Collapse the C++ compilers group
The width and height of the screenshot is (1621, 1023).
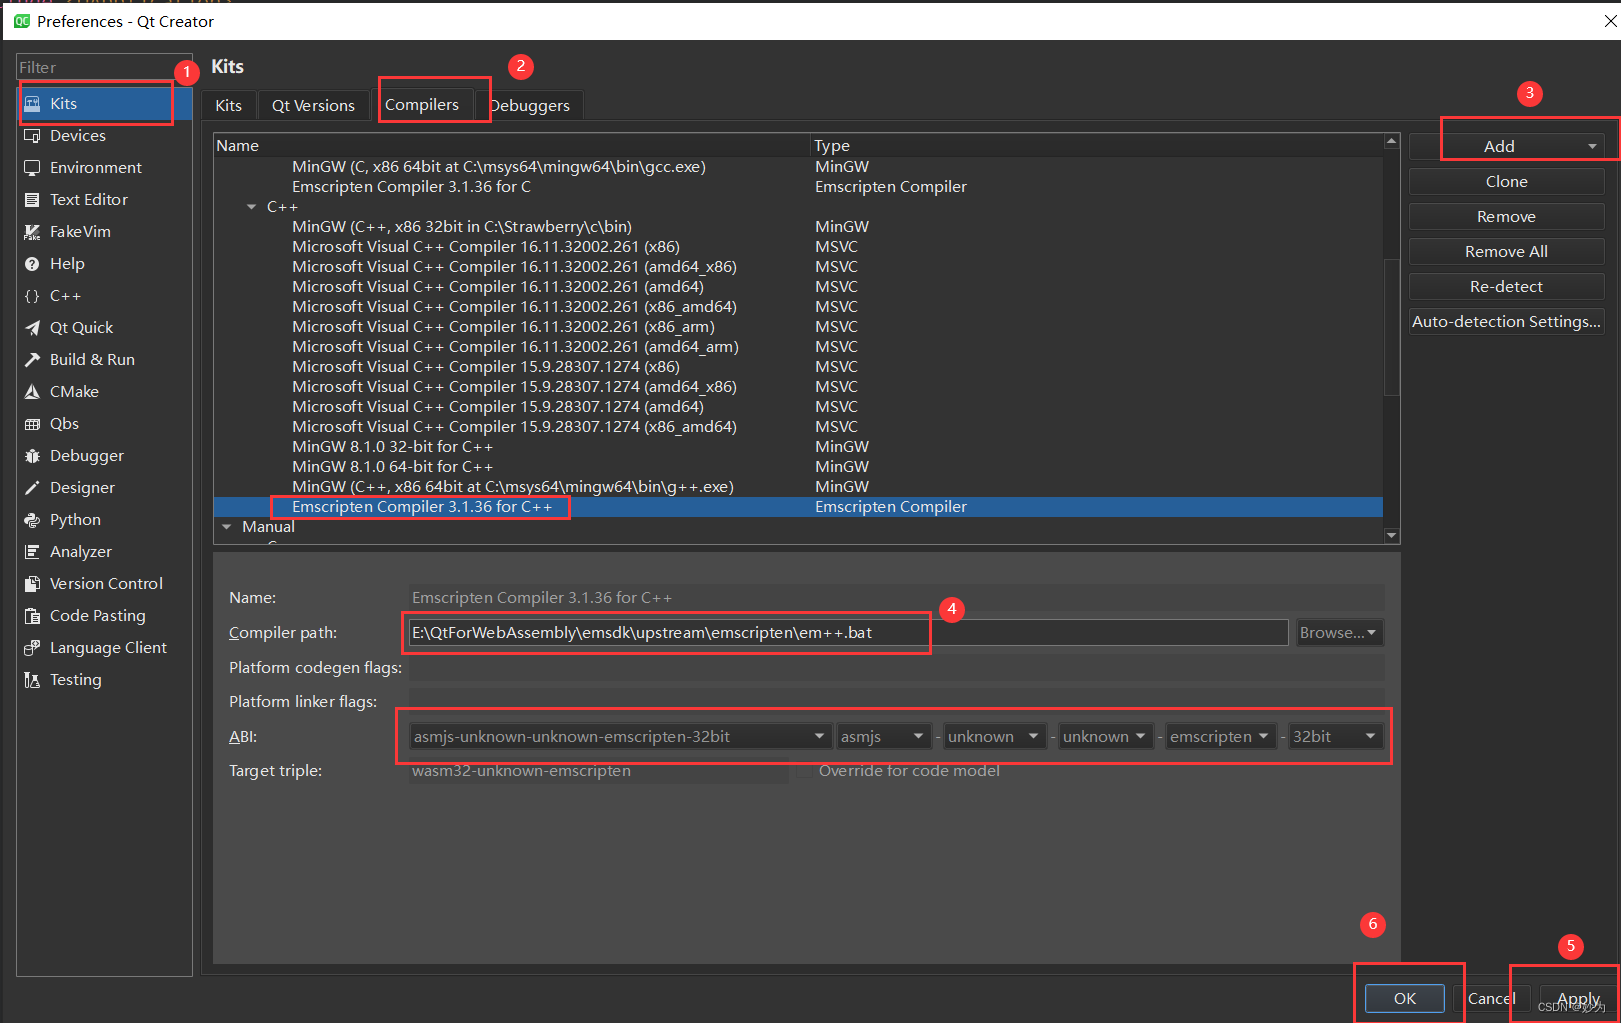point(251,206)
